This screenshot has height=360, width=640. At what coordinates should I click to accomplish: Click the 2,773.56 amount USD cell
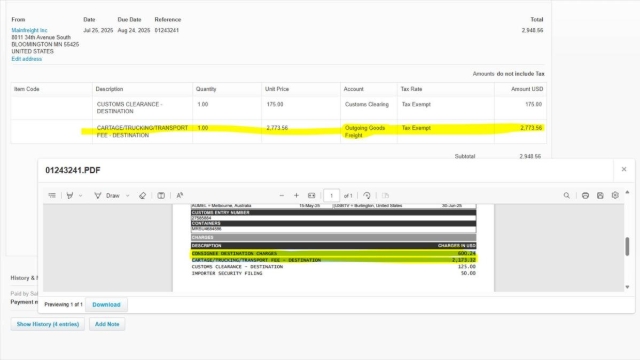(x=531, y=128)
